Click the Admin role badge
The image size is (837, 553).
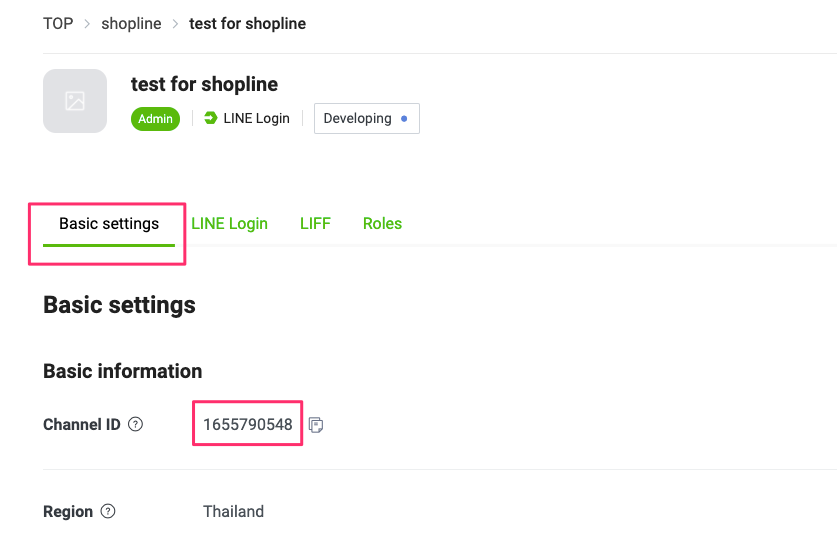155,118
